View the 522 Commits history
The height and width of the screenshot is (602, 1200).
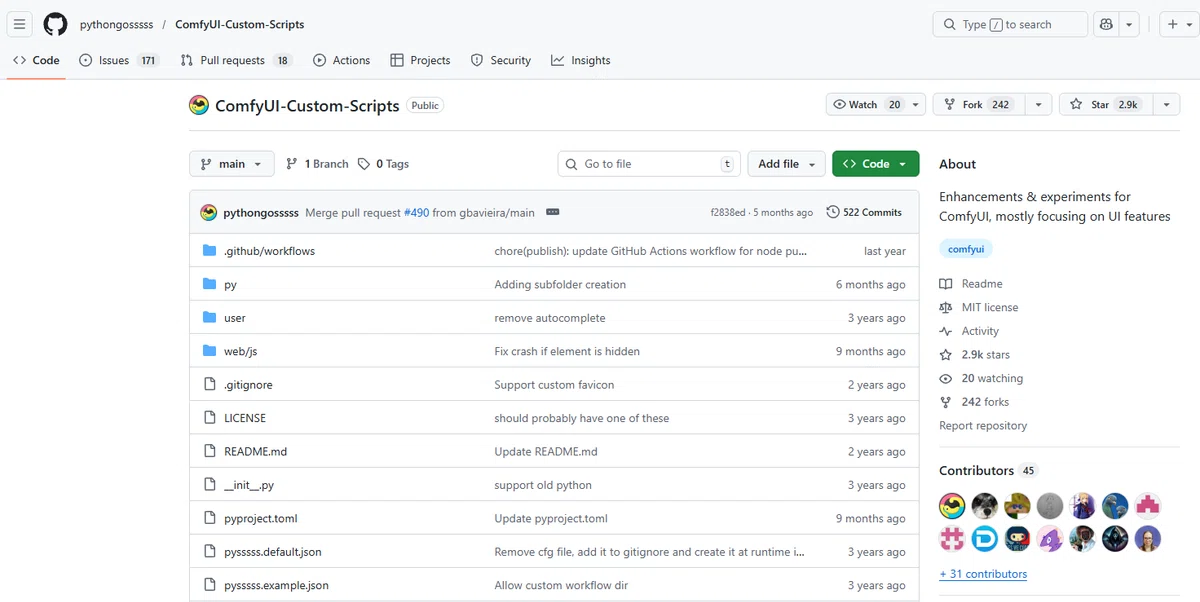(864, 212)
